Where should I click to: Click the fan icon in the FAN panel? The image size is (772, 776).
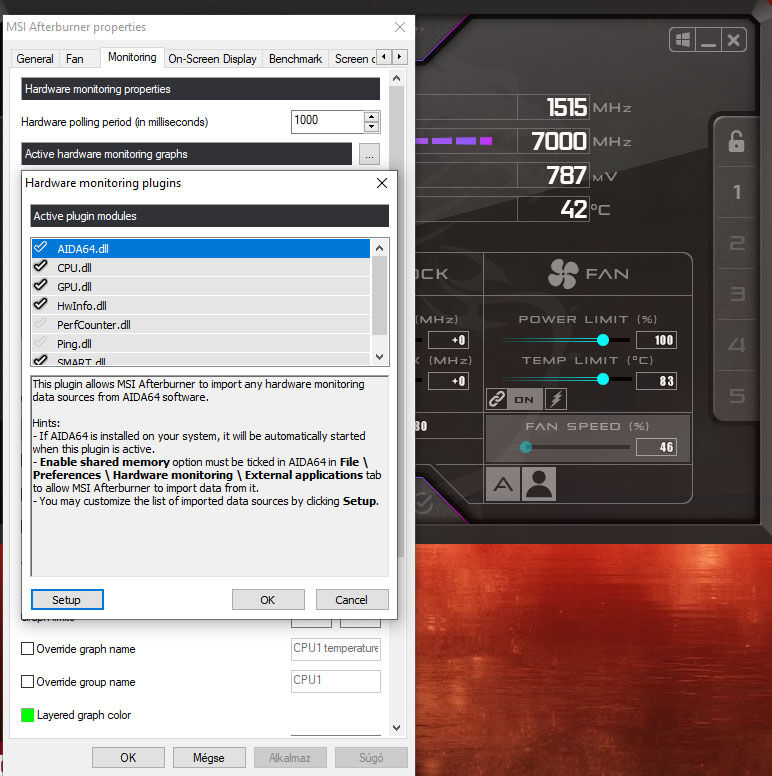coord(563,274)
